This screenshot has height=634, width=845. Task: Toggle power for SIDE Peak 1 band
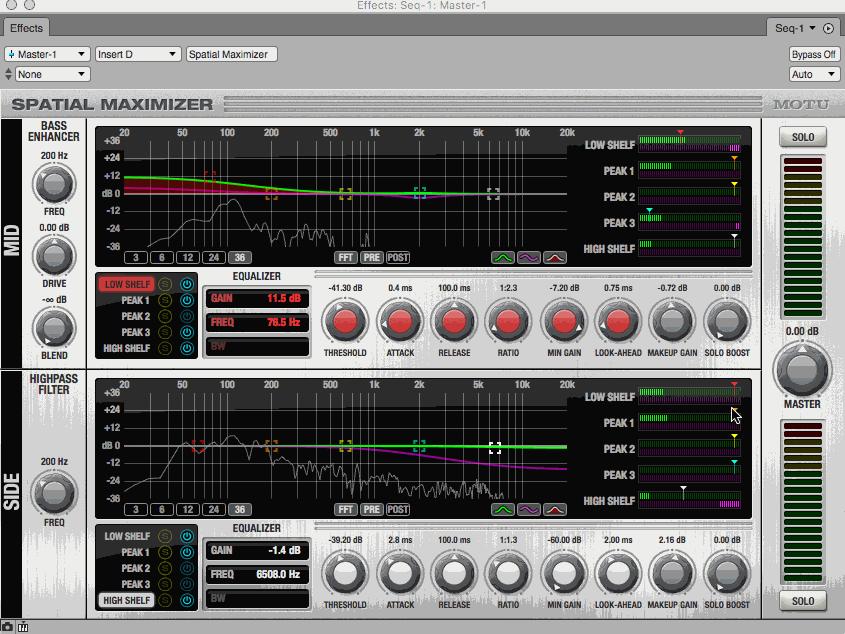[187, 552]
